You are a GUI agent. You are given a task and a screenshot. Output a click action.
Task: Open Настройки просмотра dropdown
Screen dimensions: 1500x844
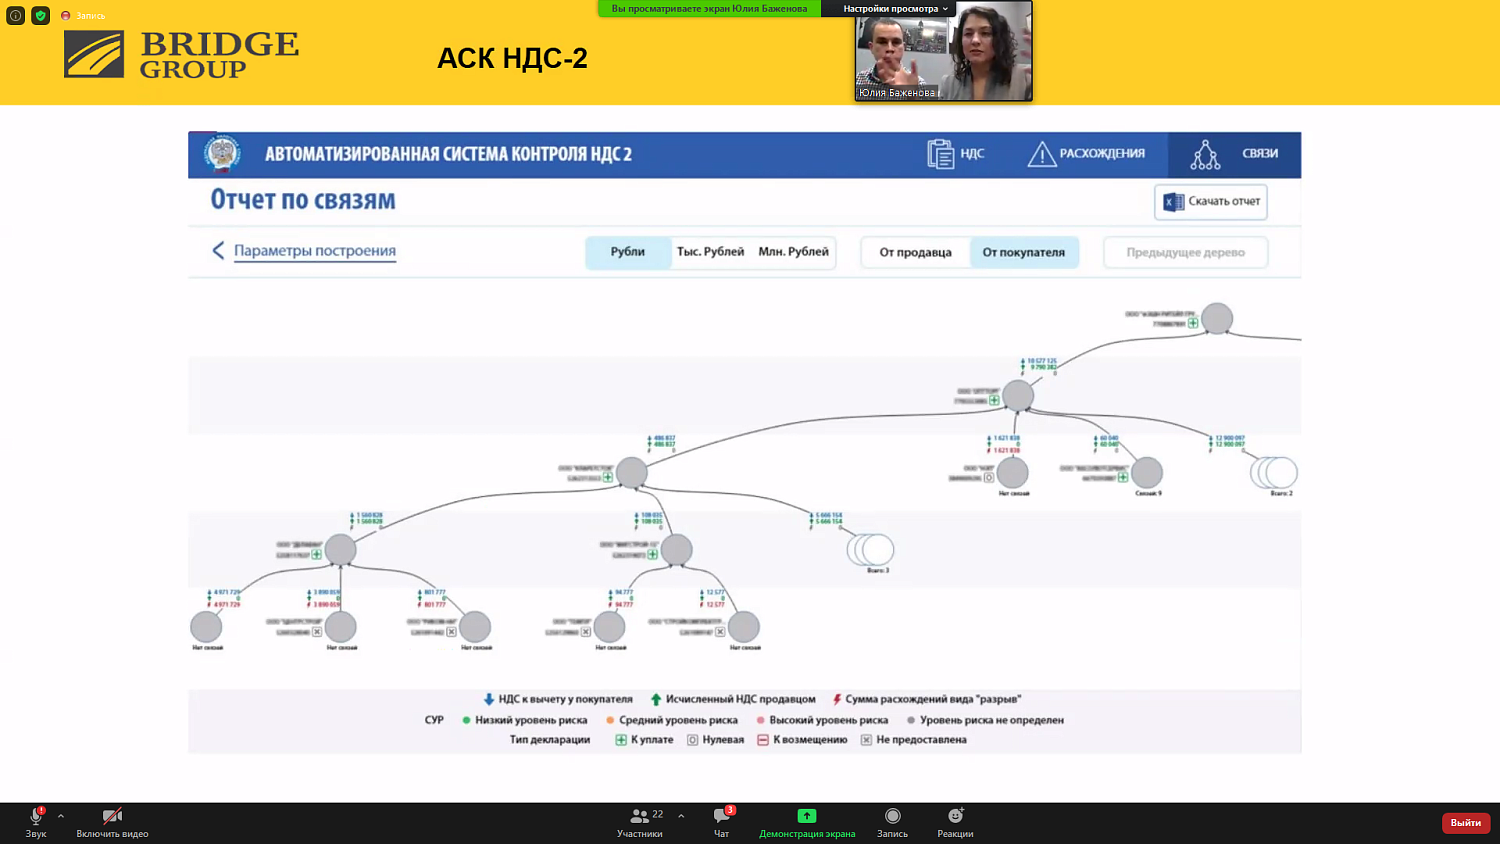click(895, 9)
